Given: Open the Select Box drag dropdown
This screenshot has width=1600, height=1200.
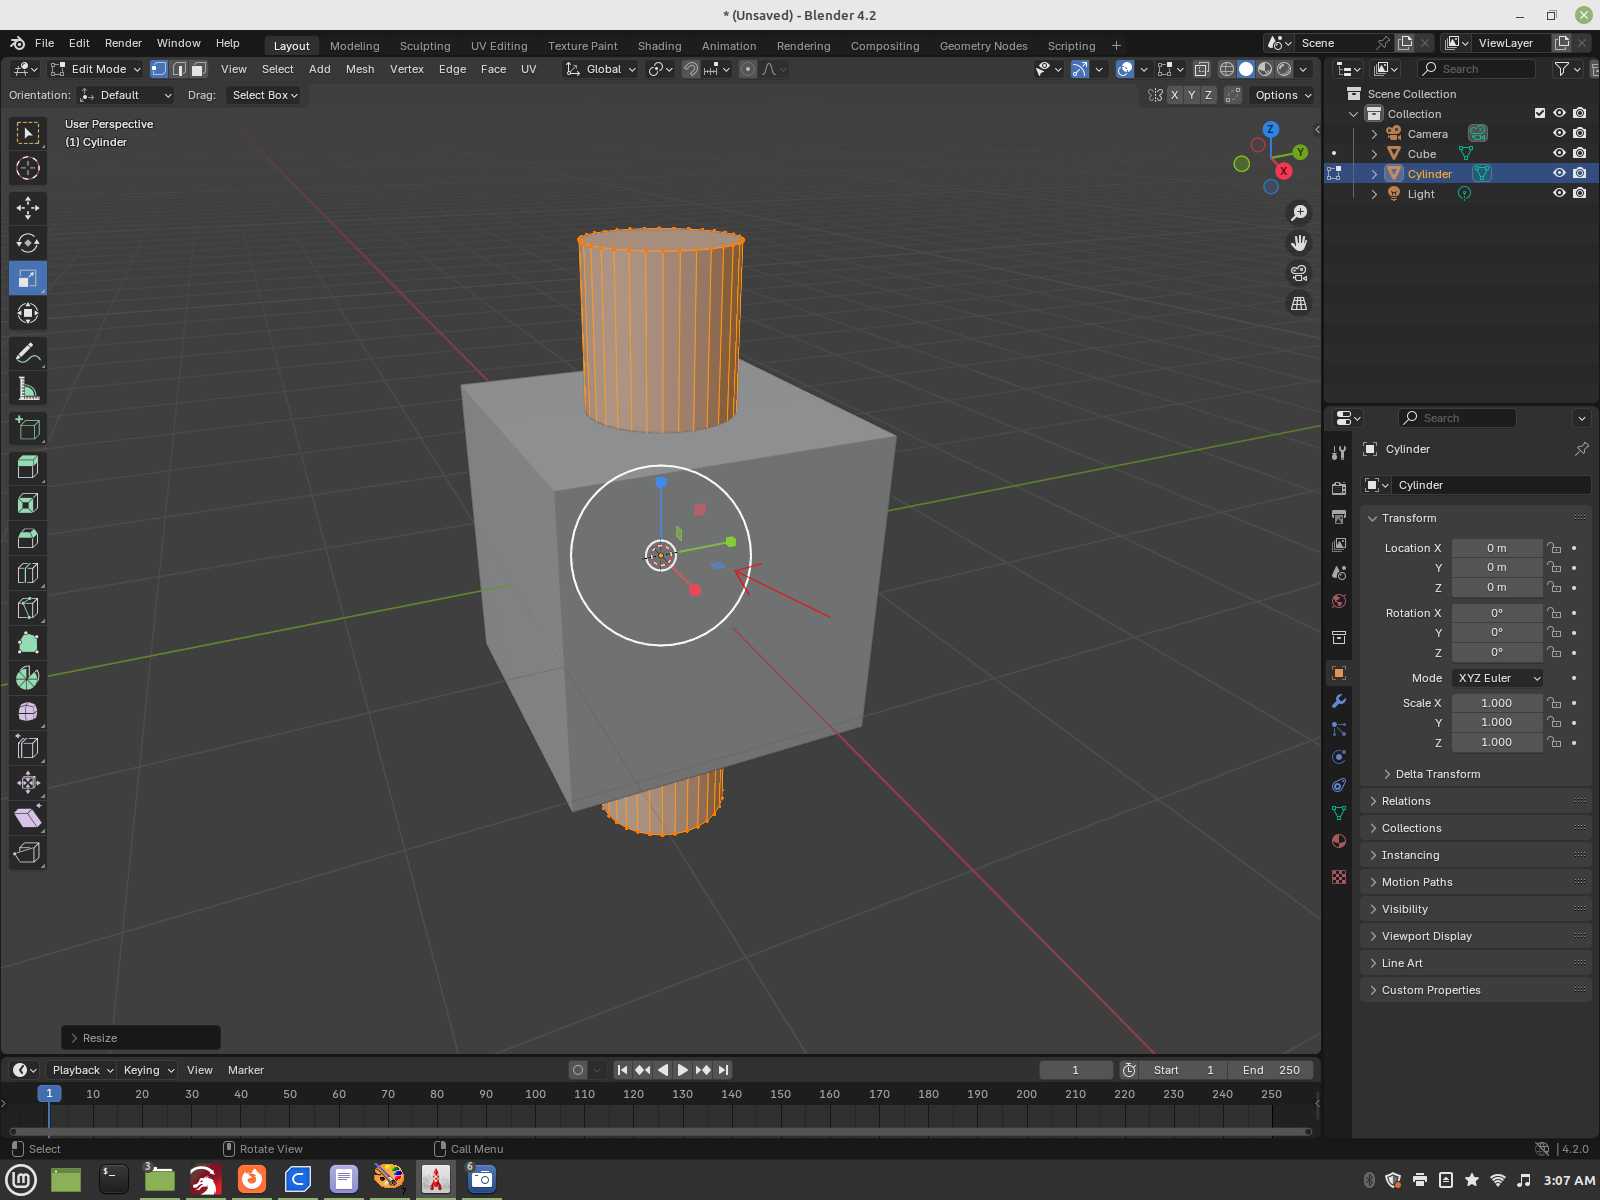Looking at the screenshot, I should tap(265, 95).
